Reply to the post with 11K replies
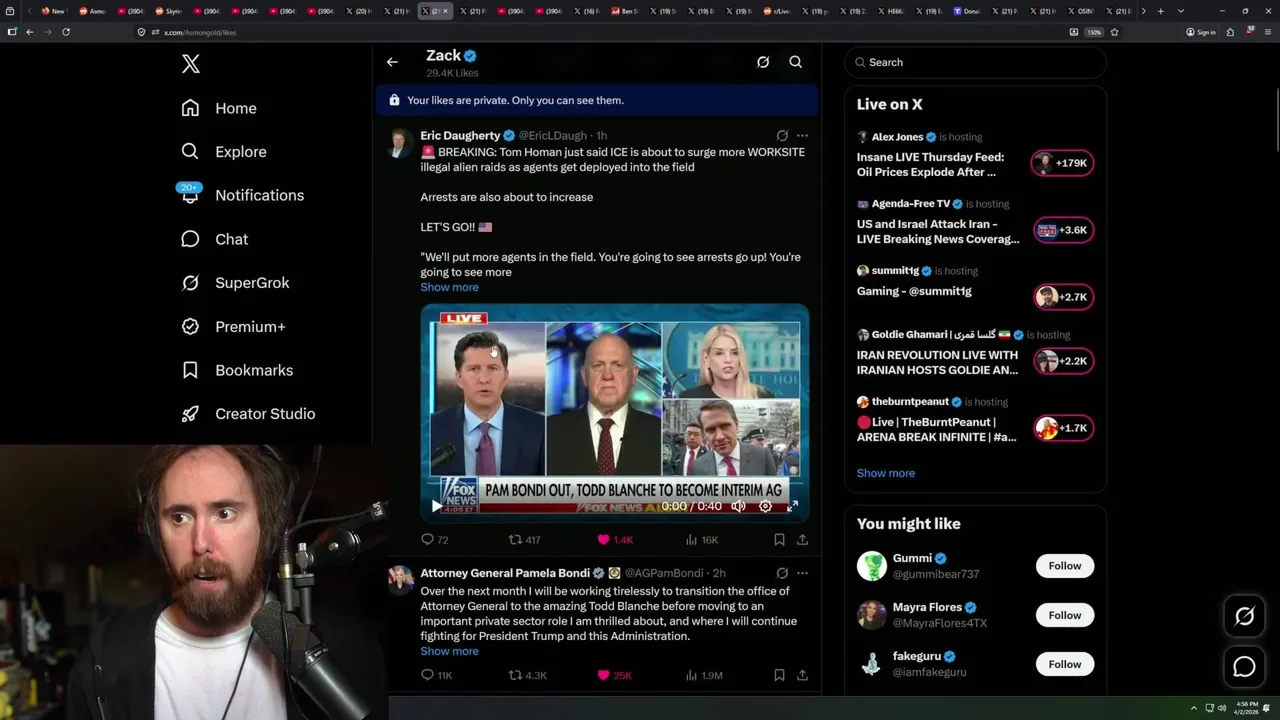Screen dimensions: 1280x720 click(437, 675)
